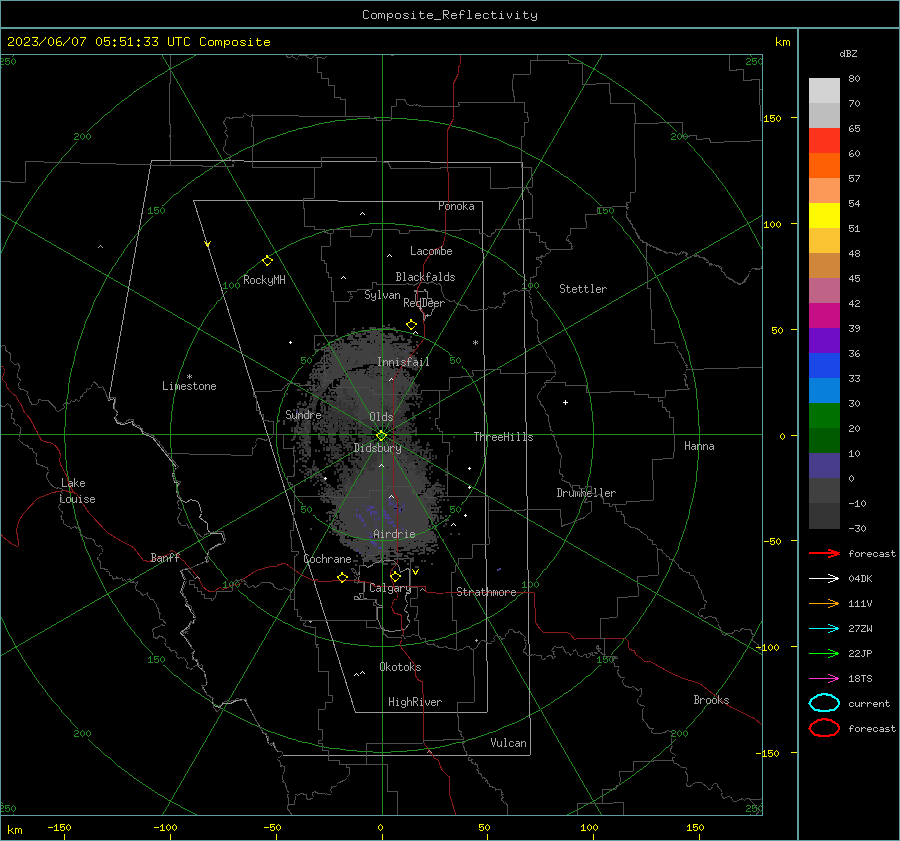This screenshot has height=841, width=900.
Task: Click the yellow radar-site diamond near Didsbury
Action: coord(381,436)
